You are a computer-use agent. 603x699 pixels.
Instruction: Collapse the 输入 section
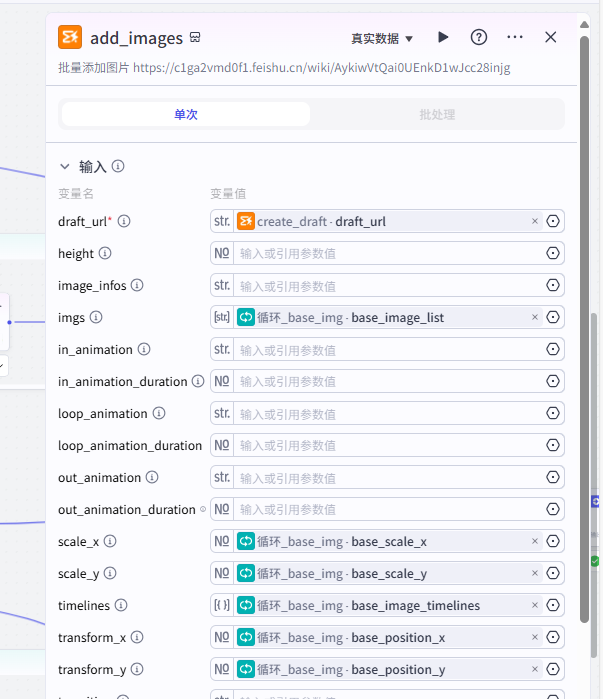point(65,167)
